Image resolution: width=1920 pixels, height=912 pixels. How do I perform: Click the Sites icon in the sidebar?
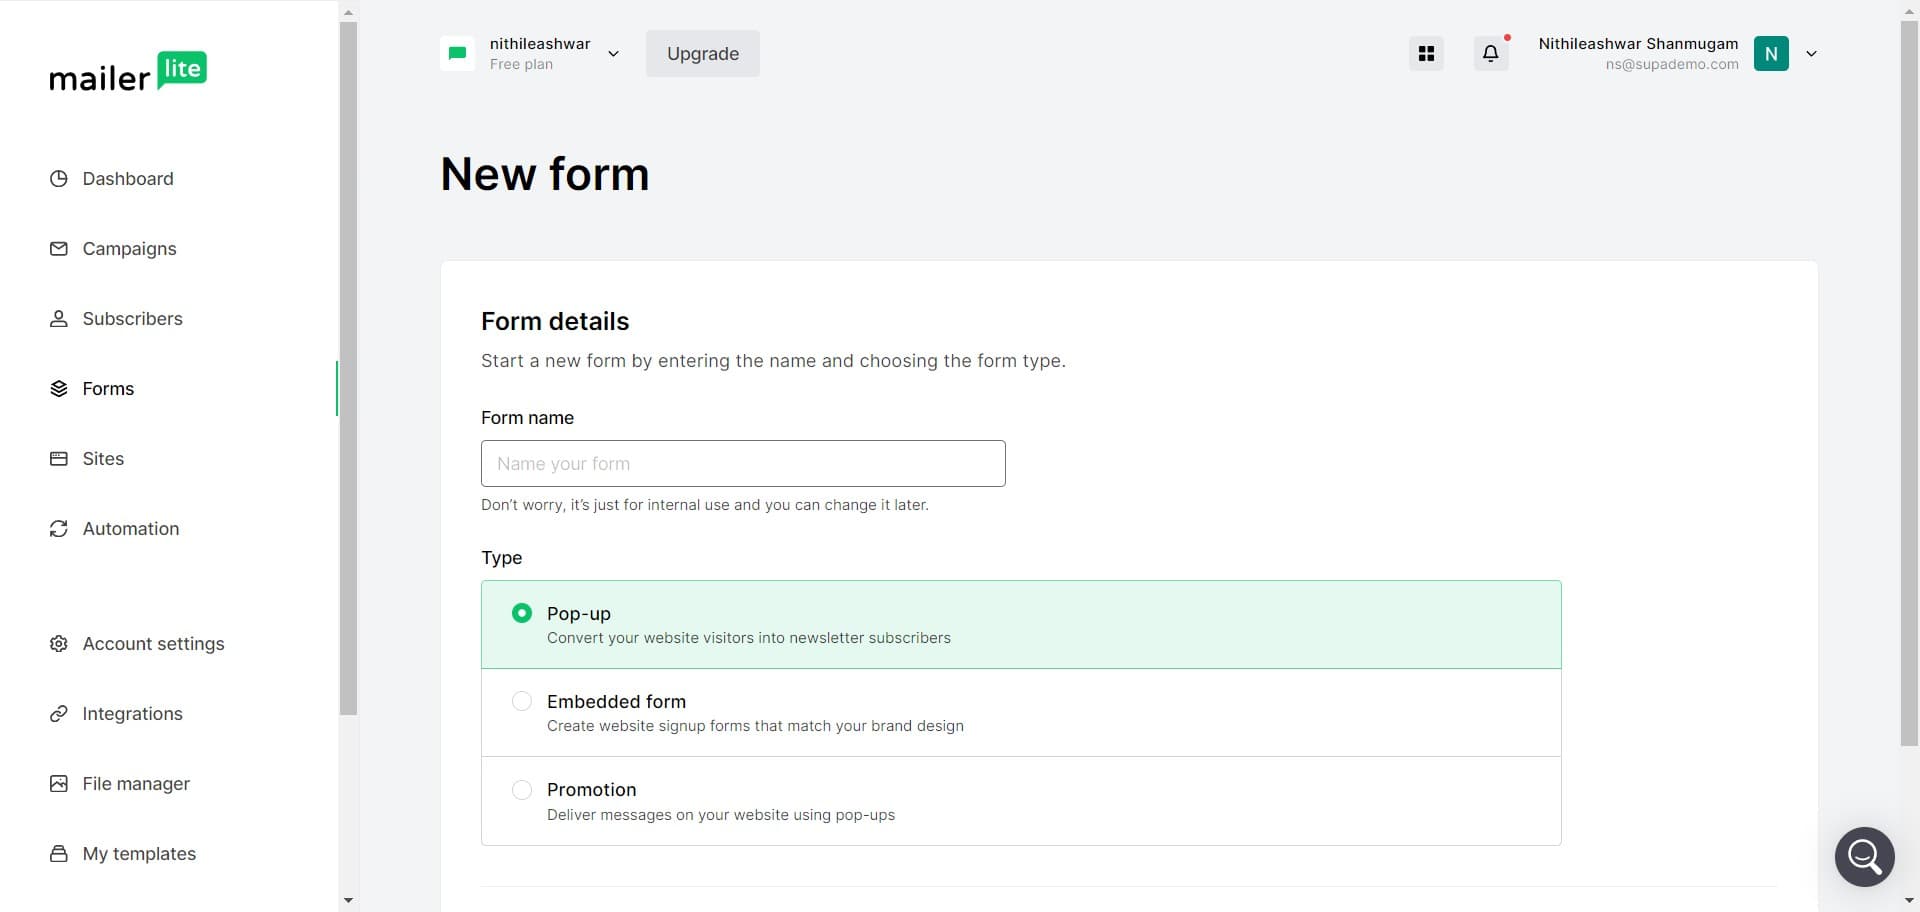(59, 458)
